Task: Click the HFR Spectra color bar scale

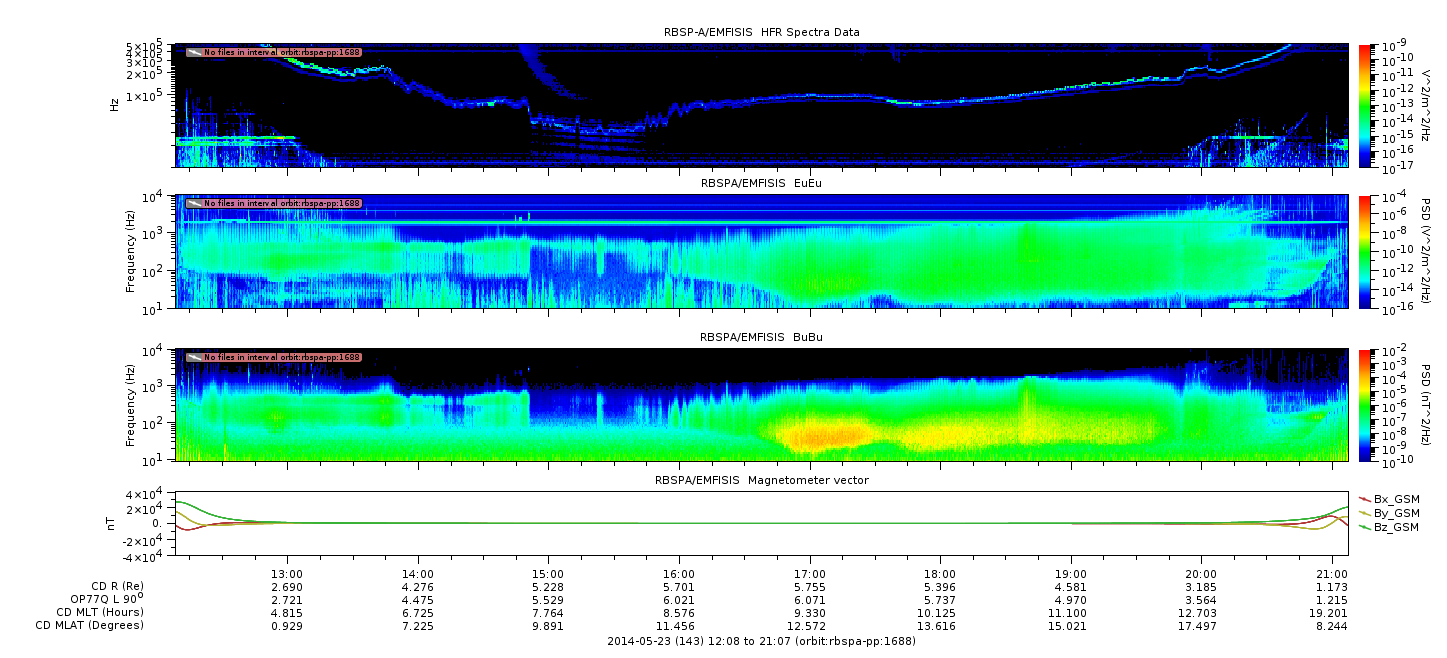Action: [1365, 104]
